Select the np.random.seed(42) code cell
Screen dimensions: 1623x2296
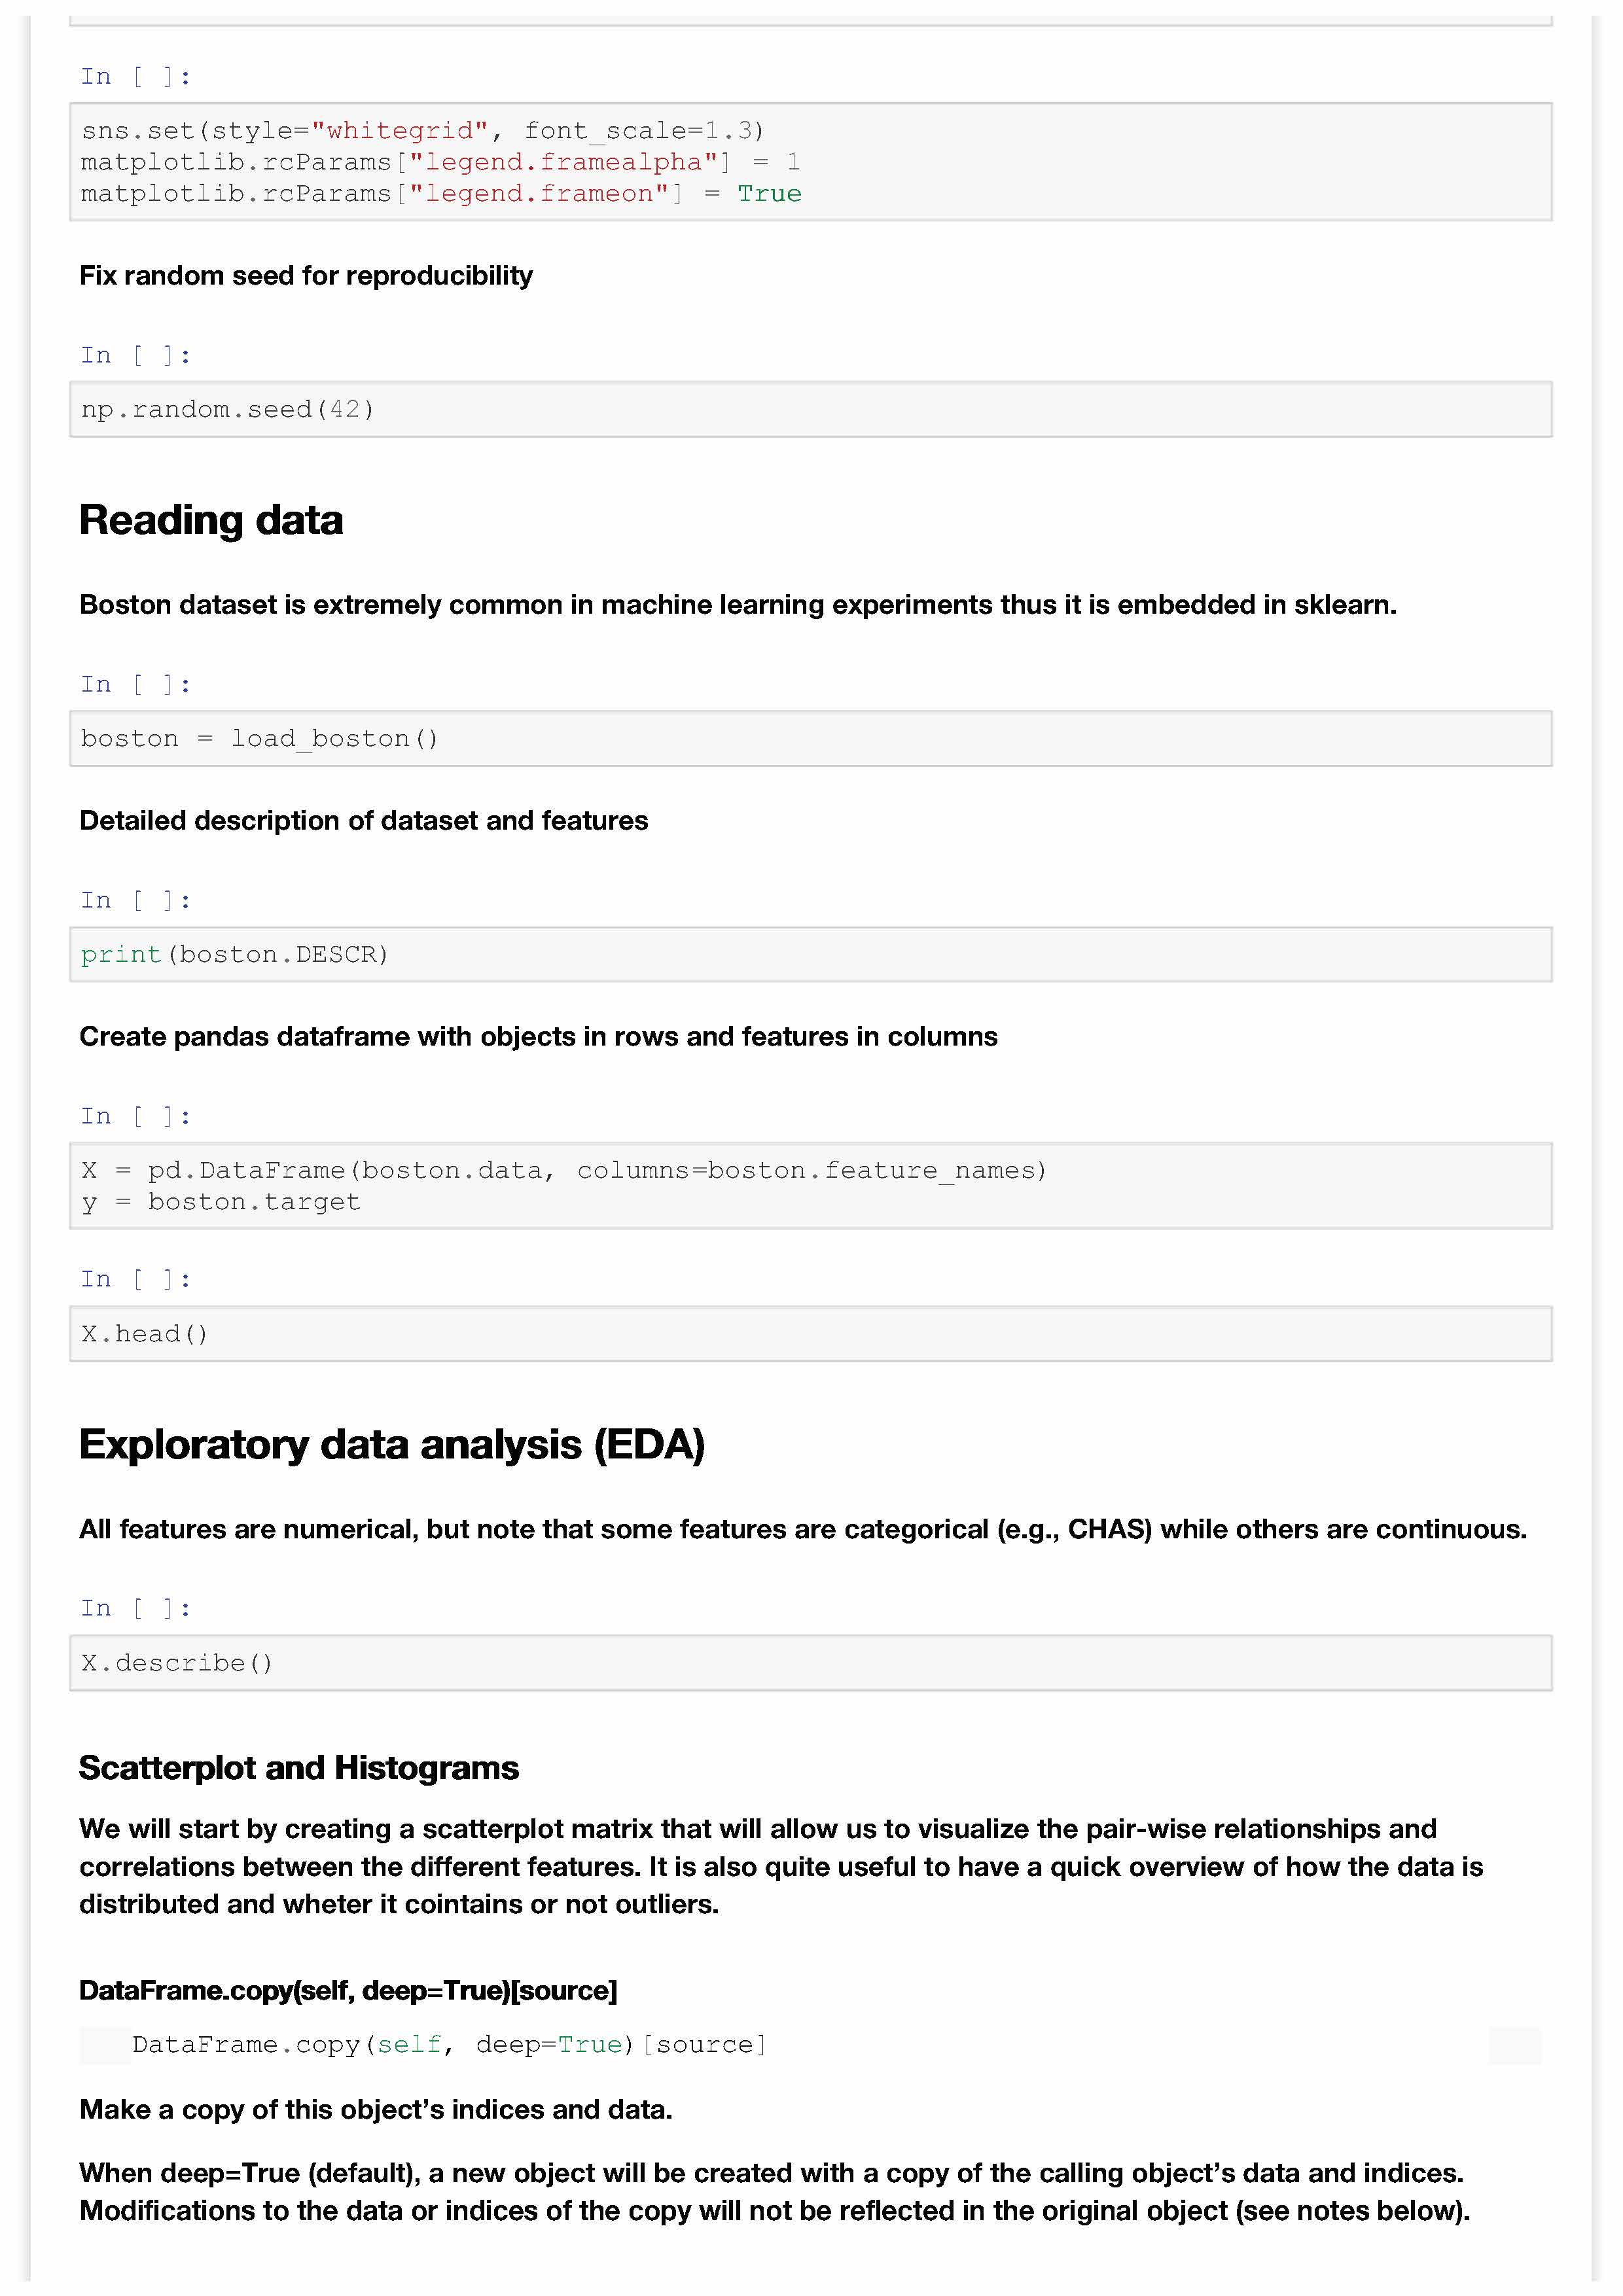point(810,409)
